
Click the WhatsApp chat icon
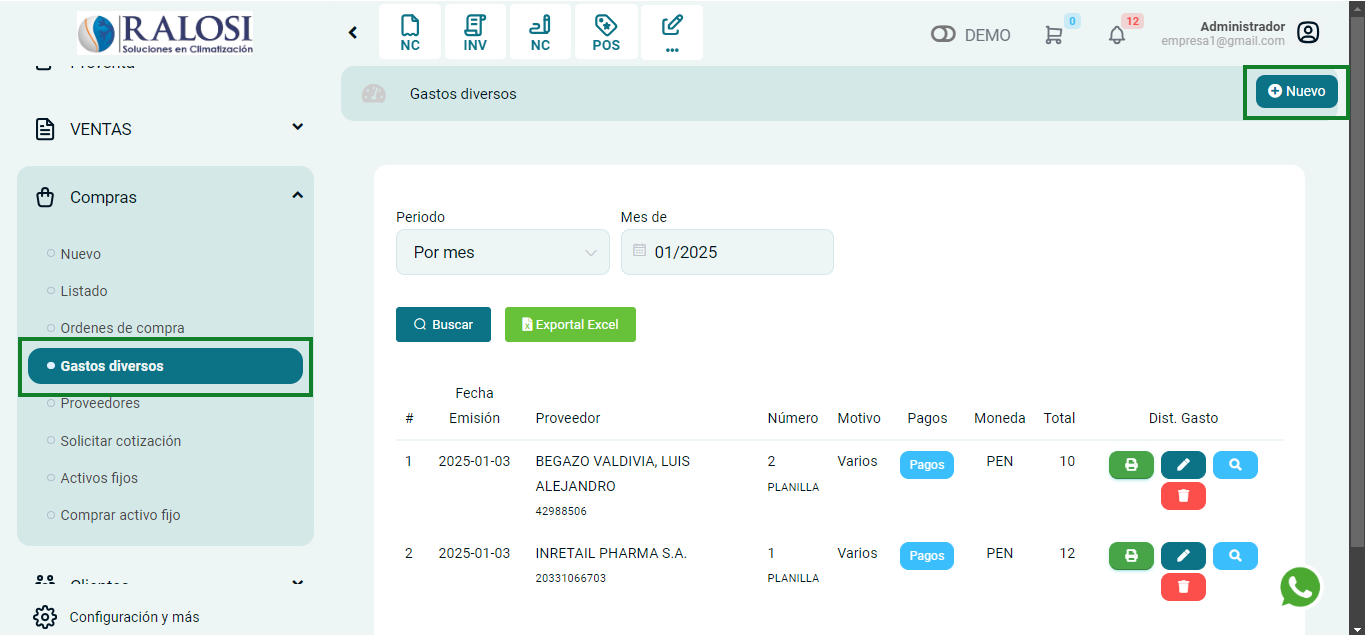coord(1300,588)
